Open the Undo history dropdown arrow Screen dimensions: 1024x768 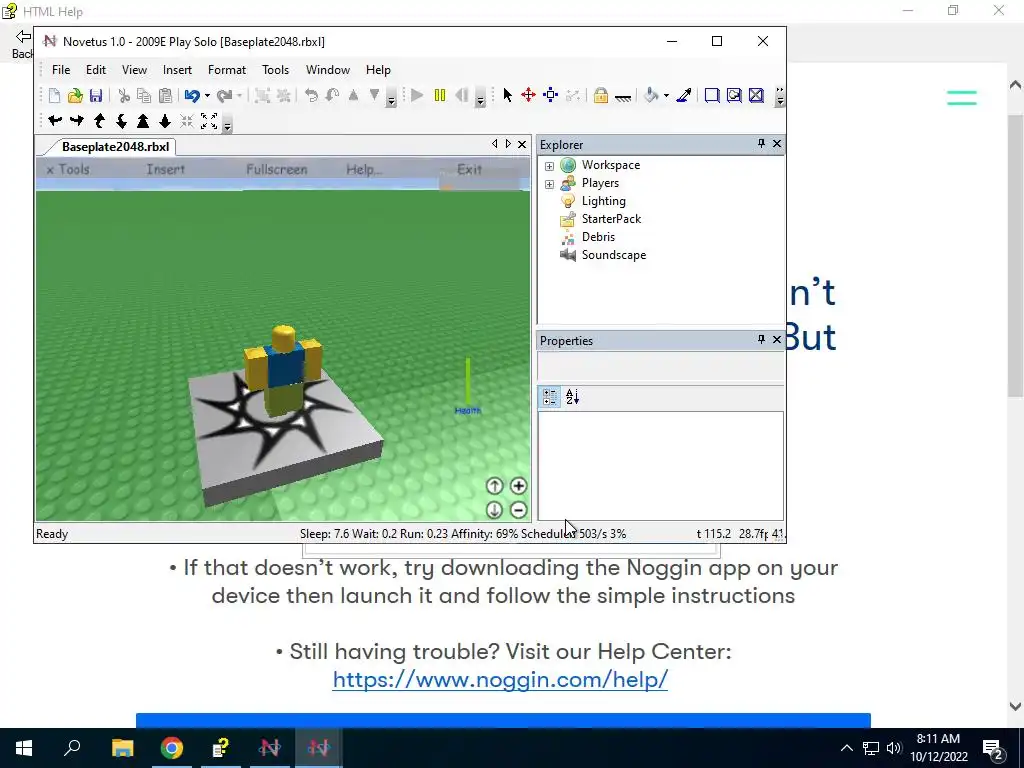pos(207,96)
